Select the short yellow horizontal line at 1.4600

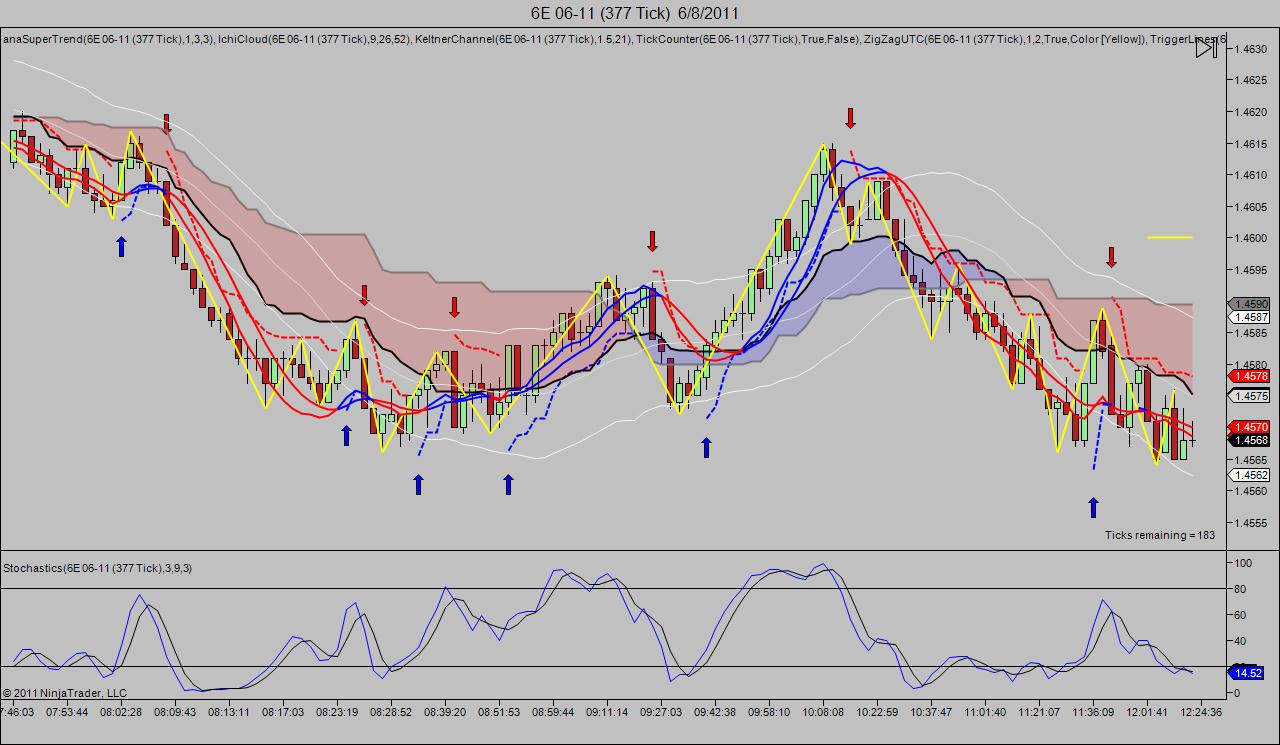[1170, 238]
